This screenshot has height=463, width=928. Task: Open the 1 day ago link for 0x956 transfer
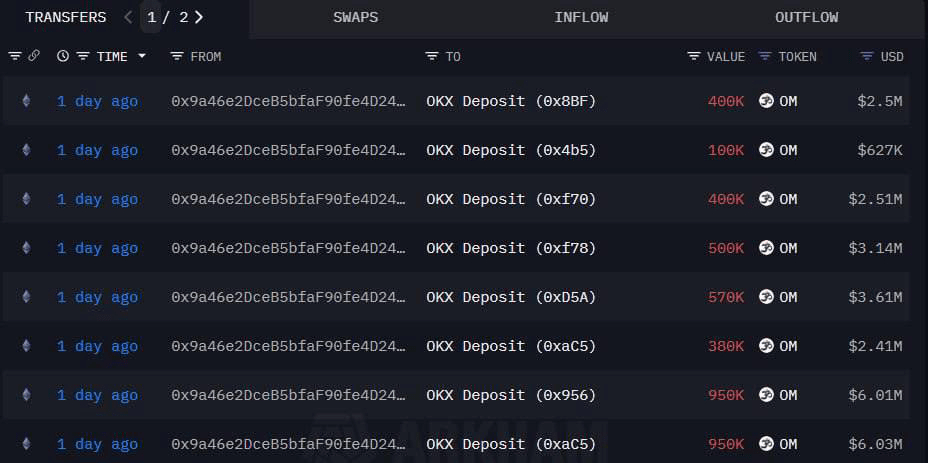(x=97, y=395)
